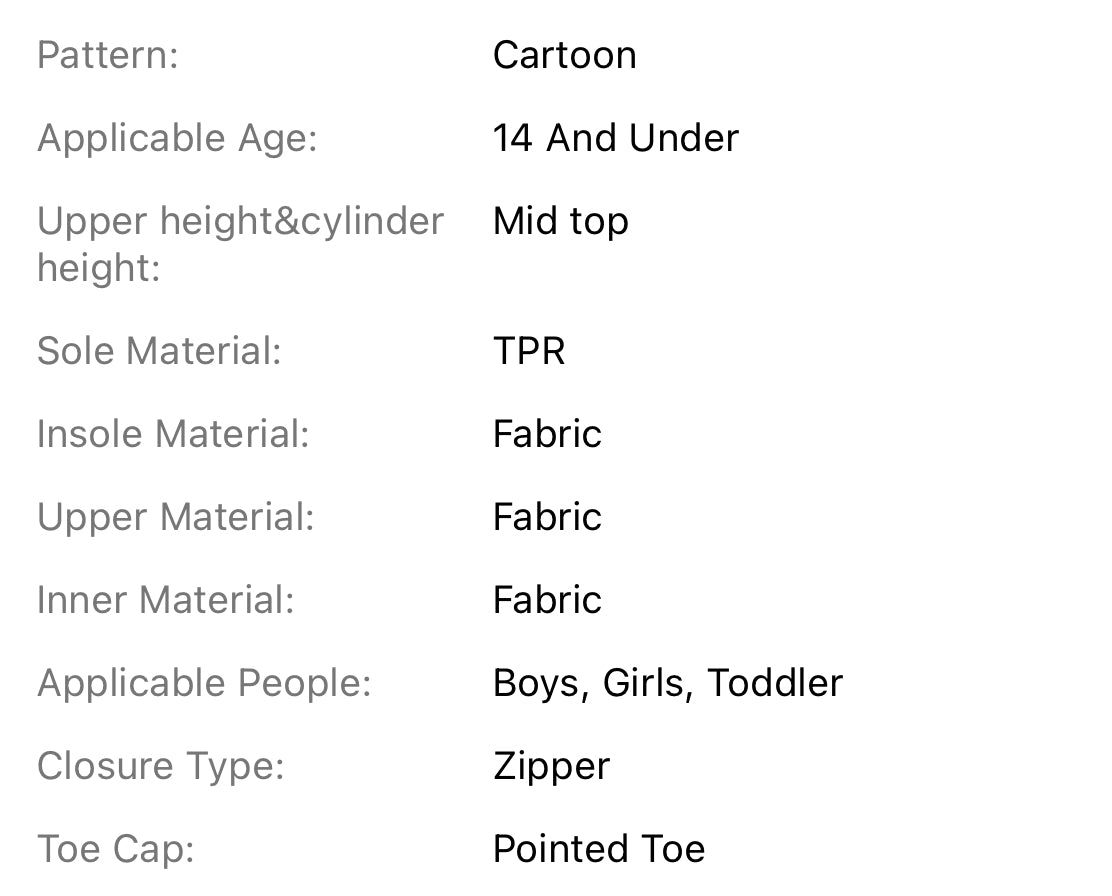Click the Pointed Toe value
The height and width of the screenshot is (896, 1112).
point(599,849)
